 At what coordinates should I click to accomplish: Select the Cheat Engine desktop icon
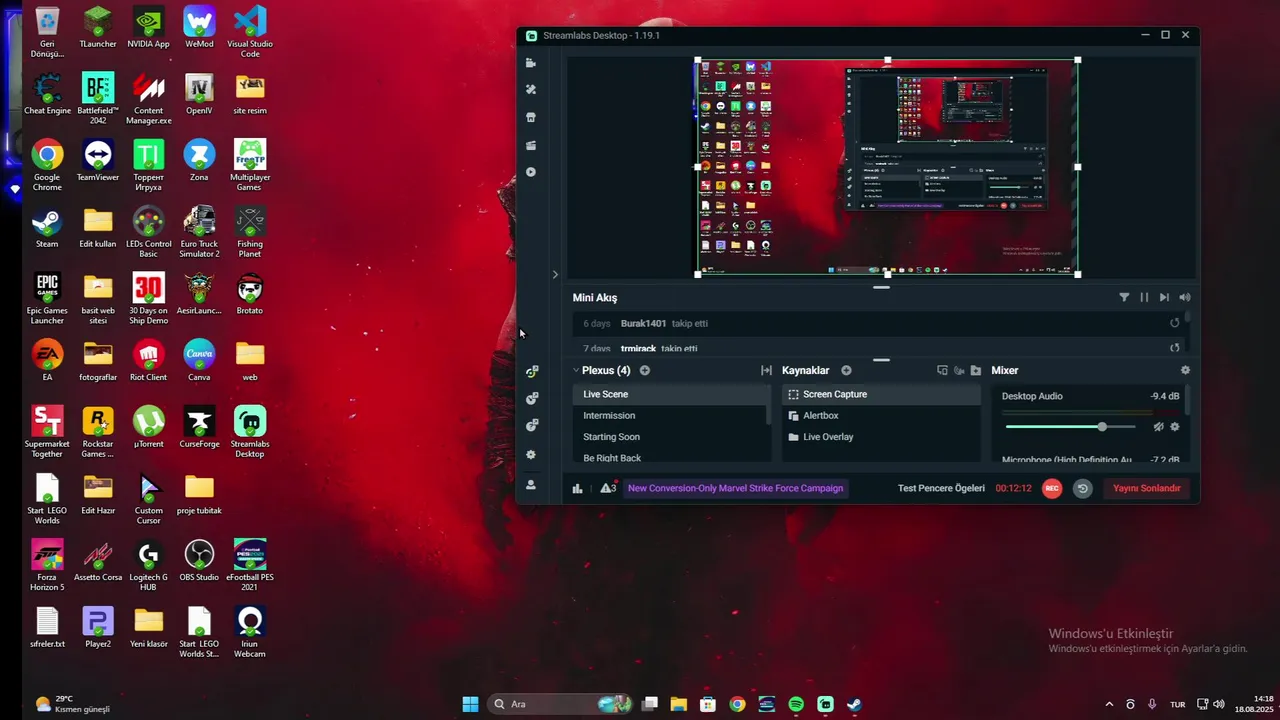point(47,95)
